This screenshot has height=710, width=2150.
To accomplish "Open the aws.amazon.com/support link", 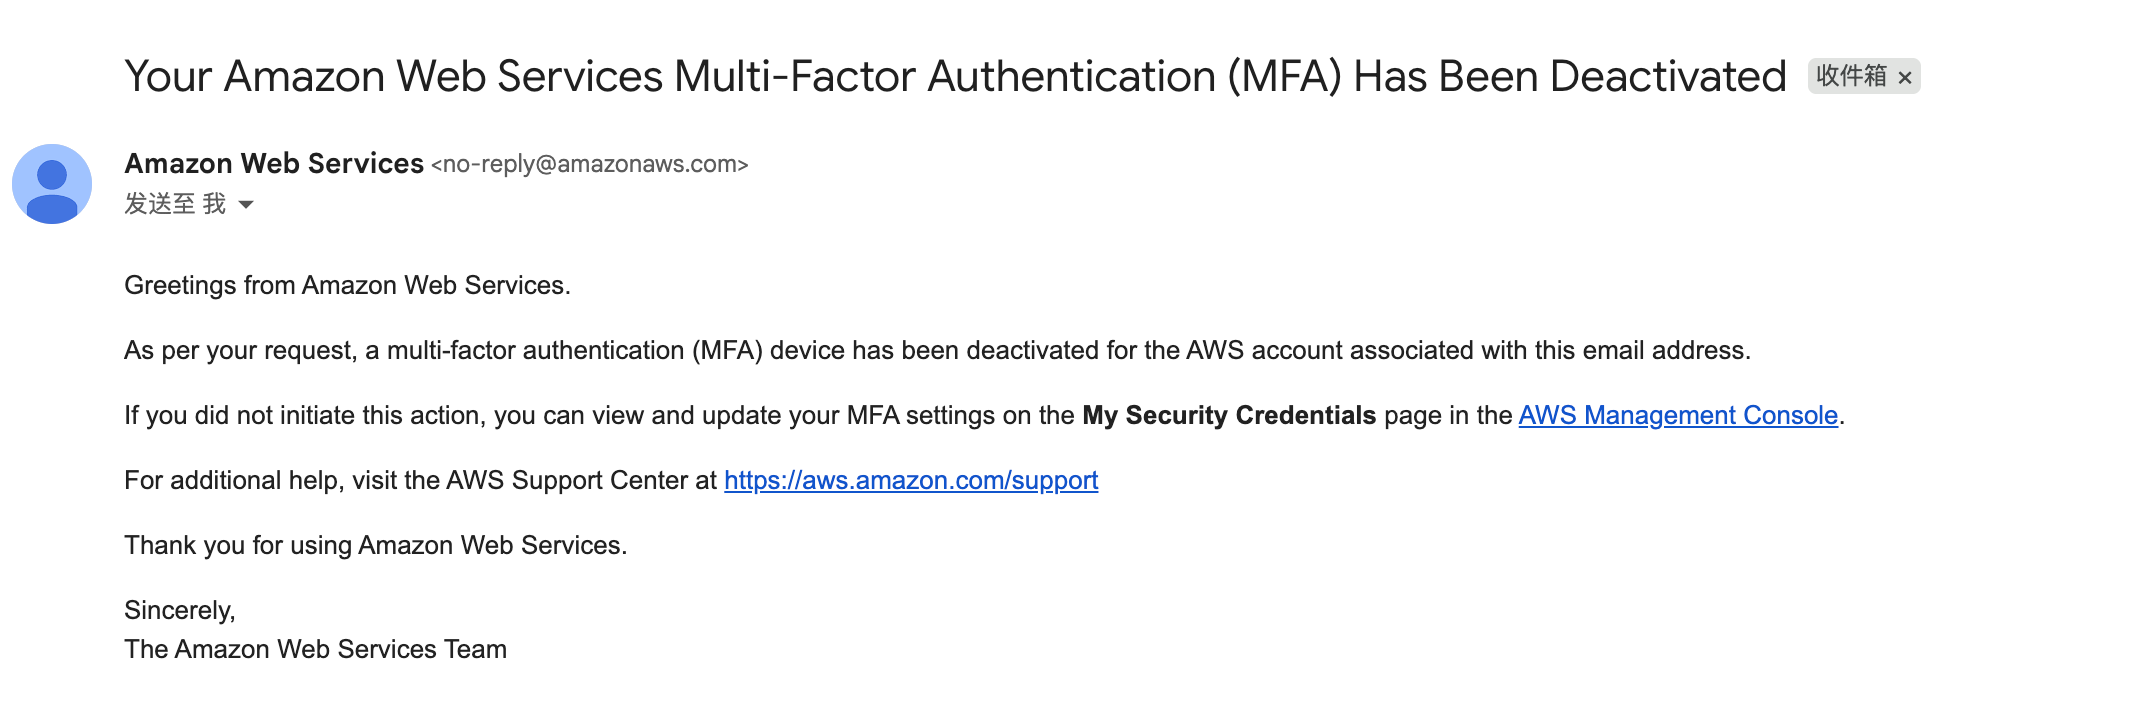I will [911, 481].
